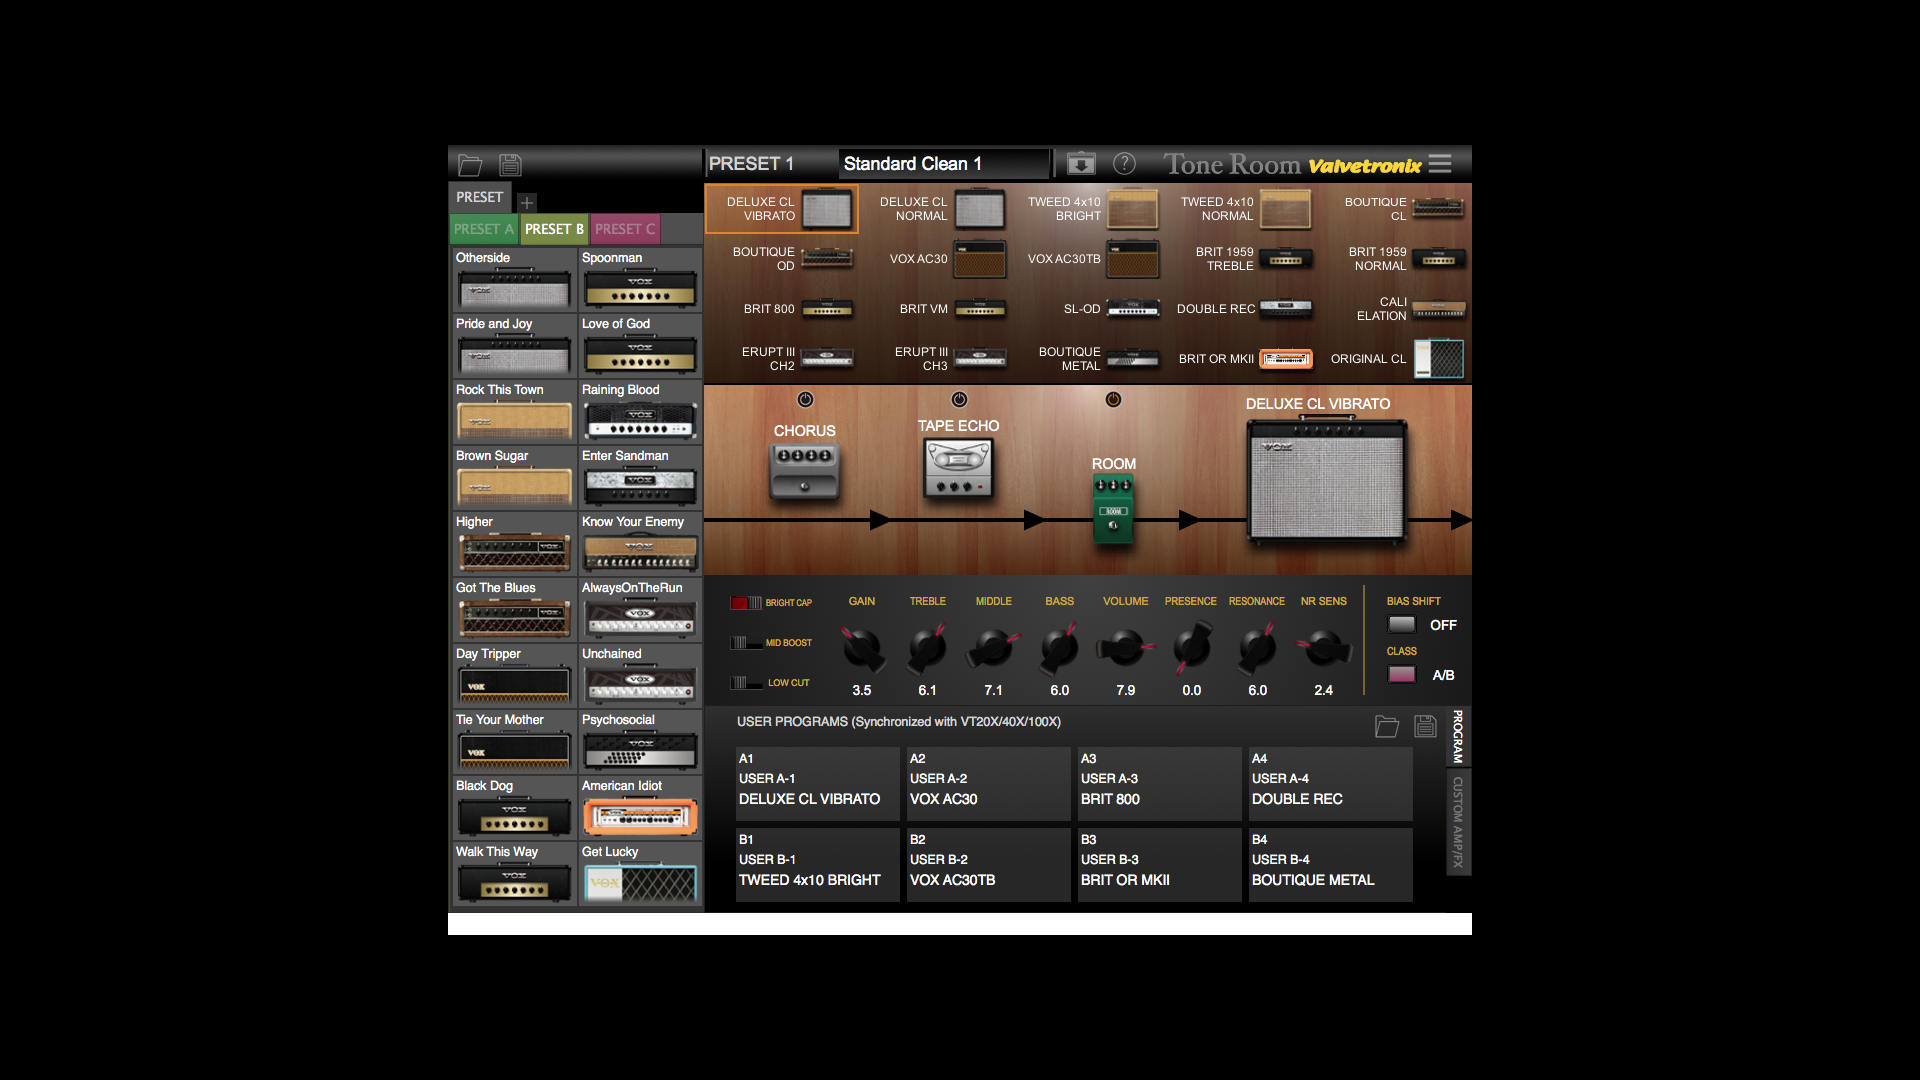Switch to the PRESET C tab
Image resolution: width=1920 pixels, height=1080 pixels.
[625, 229]
